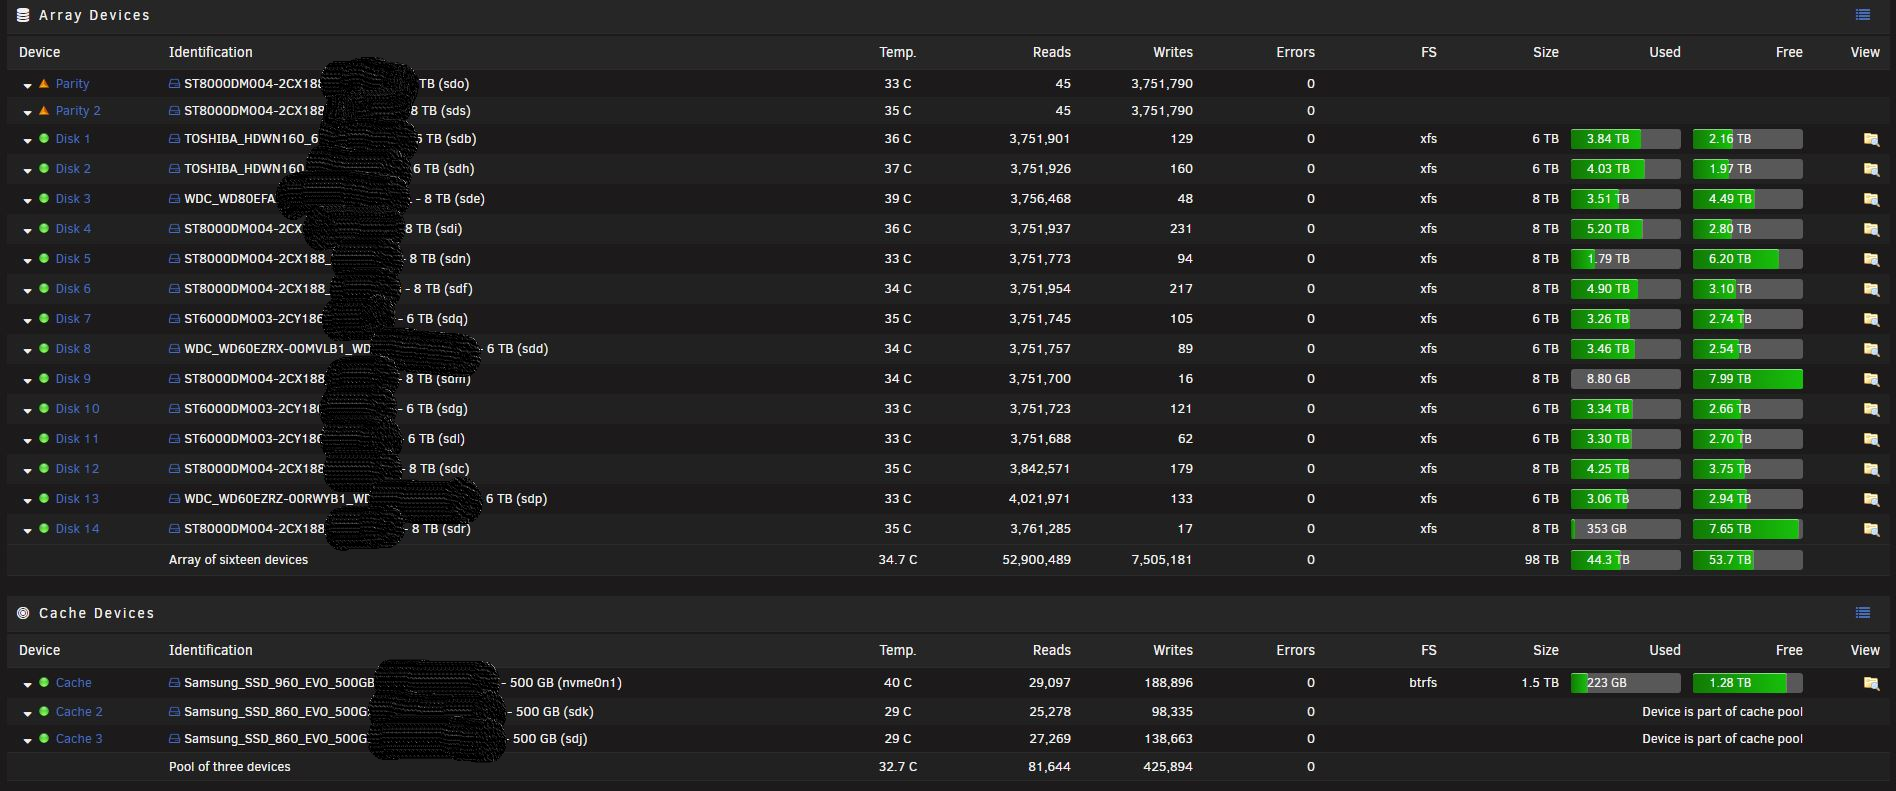Click the Array Devices list toggle icon
Image resolution: width=1896 pixels, height=791 pixels.
[x=1862, y=15]
